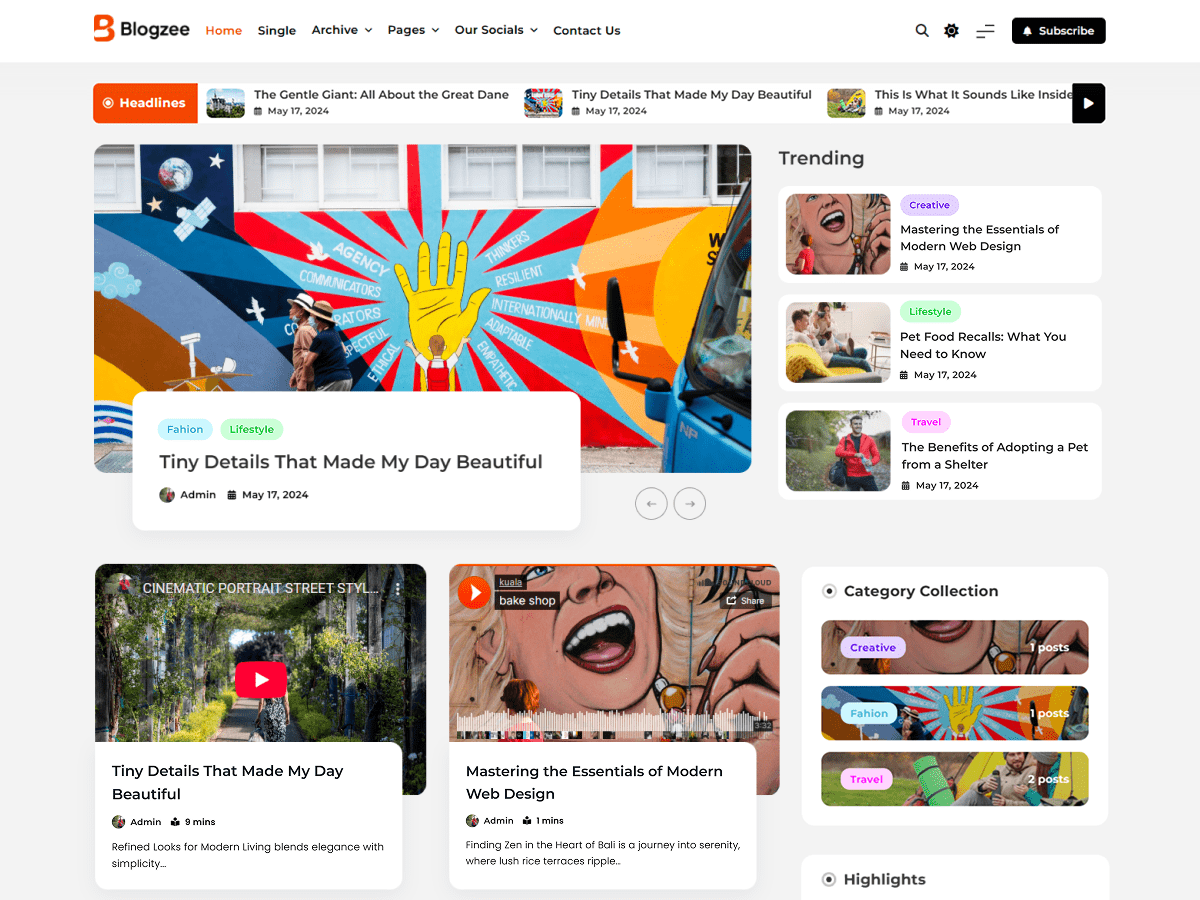This screenshot has width=1200, height=900.
Task: Open the search icon in the header
Action: click(x=921, y=30)
